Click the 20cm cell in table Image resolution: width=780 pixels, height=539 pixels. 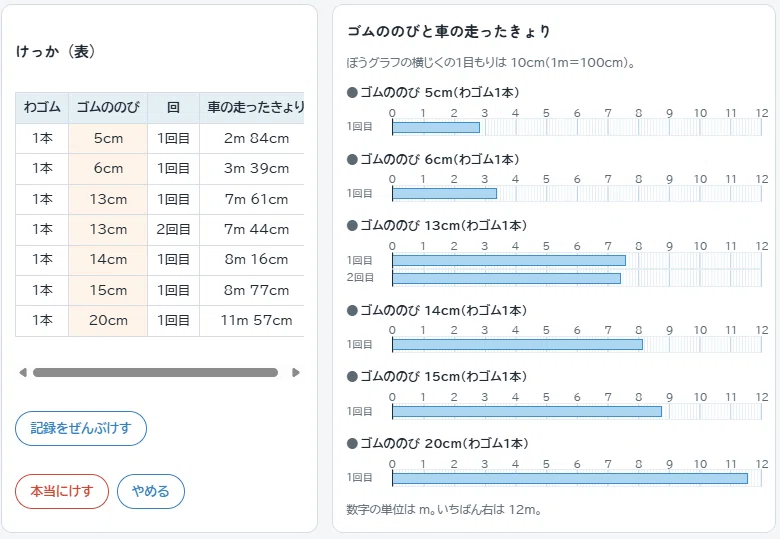pos(108,321)
